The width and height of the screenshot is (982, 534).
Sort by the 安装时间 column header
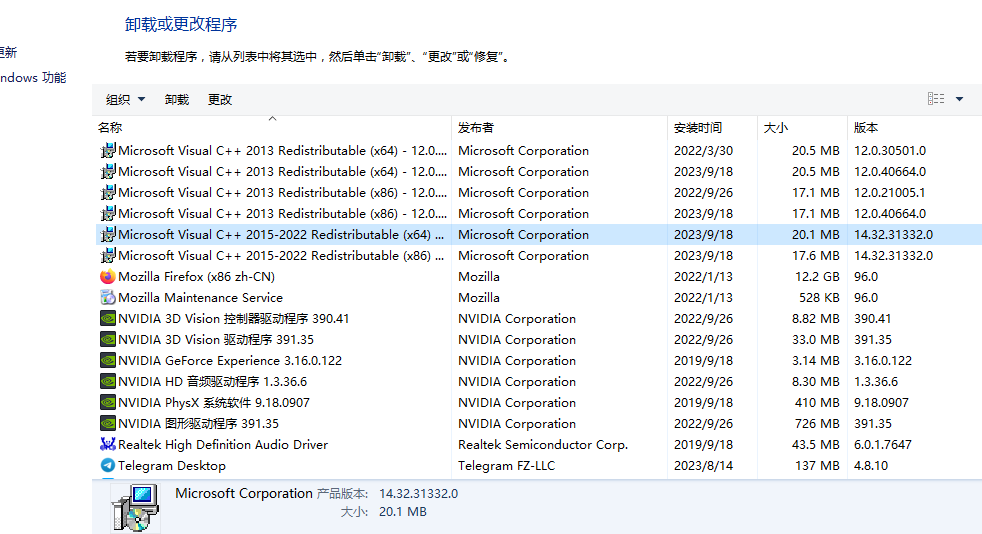712,127
